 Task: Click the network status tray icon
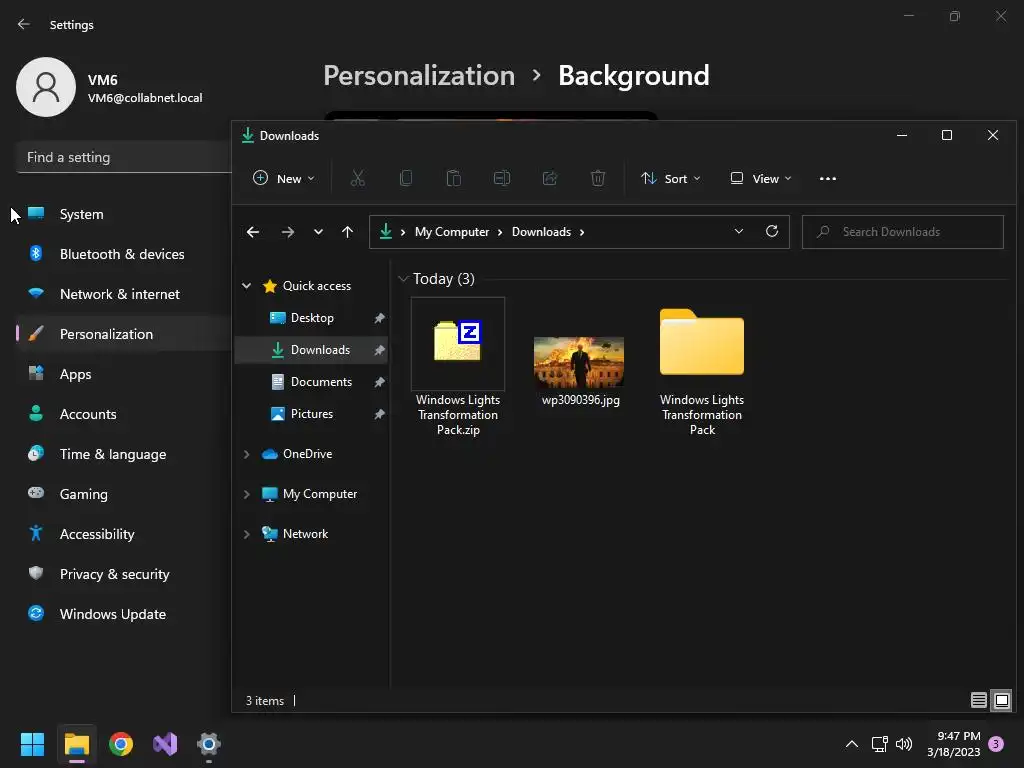pyautogui.click(x=879, y=744)
